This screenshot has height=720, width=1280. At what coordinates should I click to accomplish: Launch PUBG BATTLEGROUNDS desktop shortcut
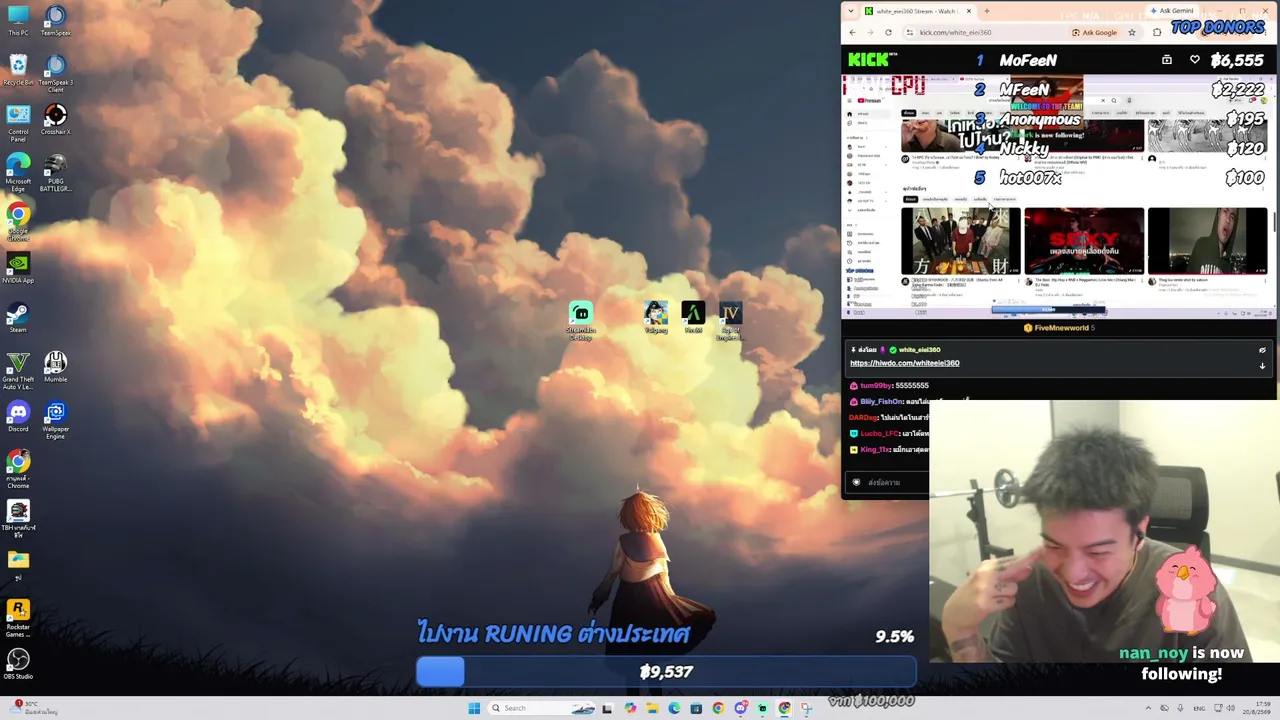point(56,172)
